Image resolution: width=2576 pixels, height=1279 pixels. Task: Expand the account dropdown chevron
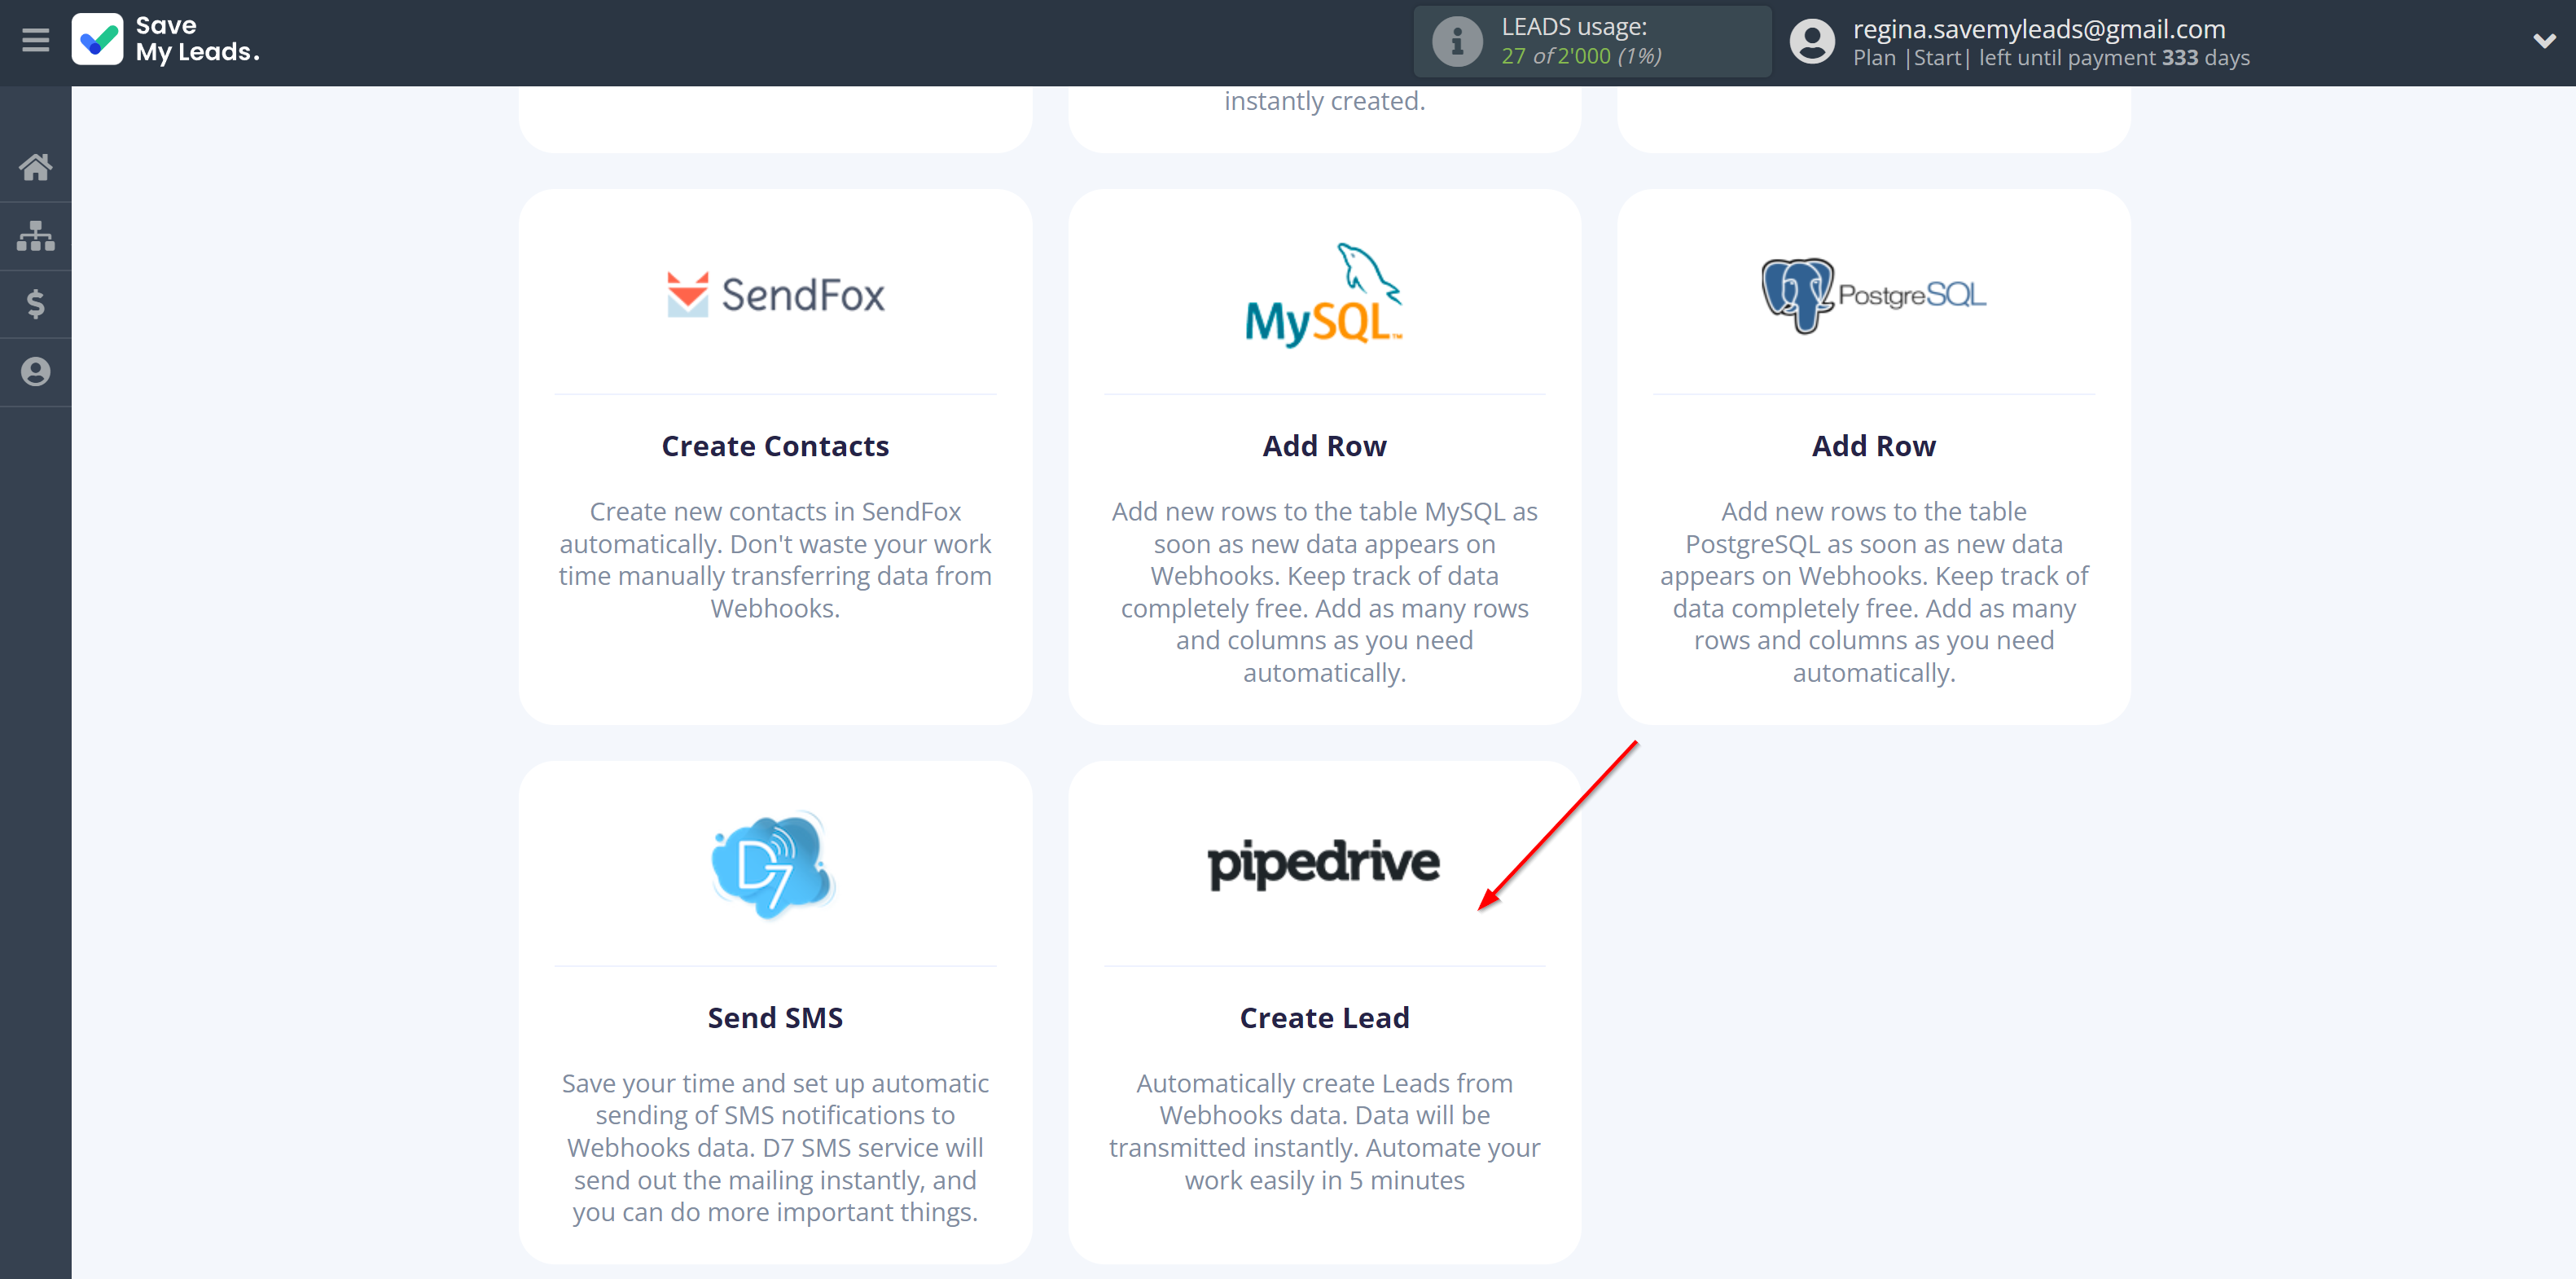coord(2544,41)
